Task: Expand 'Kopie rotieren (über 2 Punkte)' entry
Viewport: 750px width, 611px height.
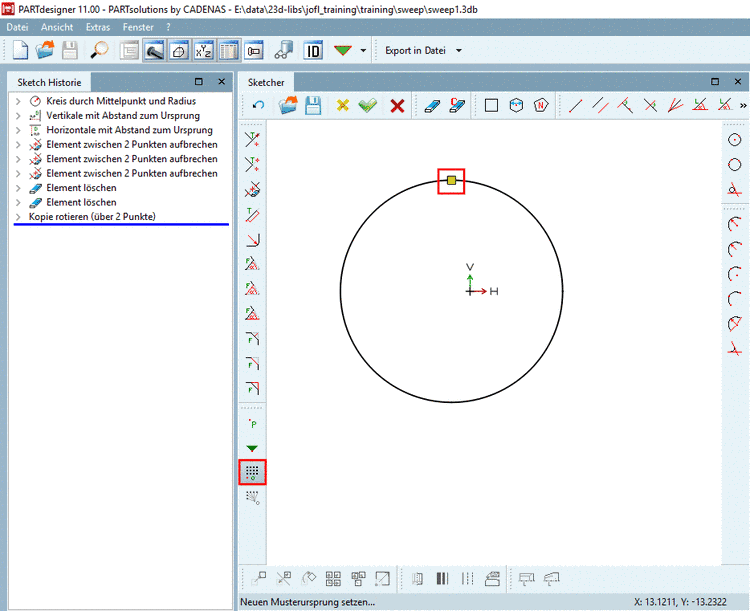Action: (18, 217)
